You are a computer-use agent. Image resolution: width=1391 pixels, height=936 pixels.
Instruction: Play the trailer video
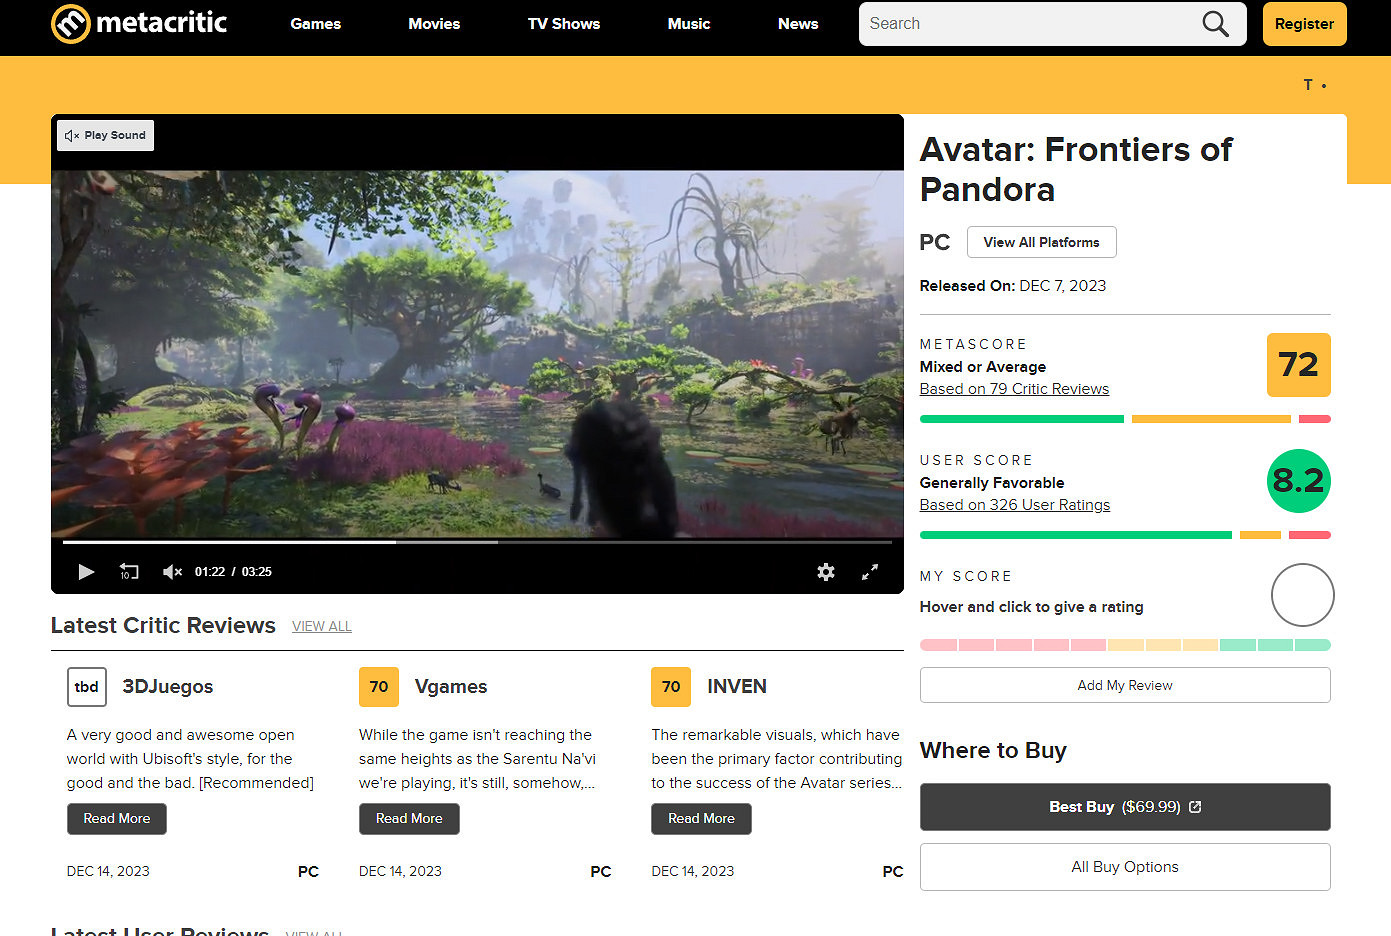point(86,572)
